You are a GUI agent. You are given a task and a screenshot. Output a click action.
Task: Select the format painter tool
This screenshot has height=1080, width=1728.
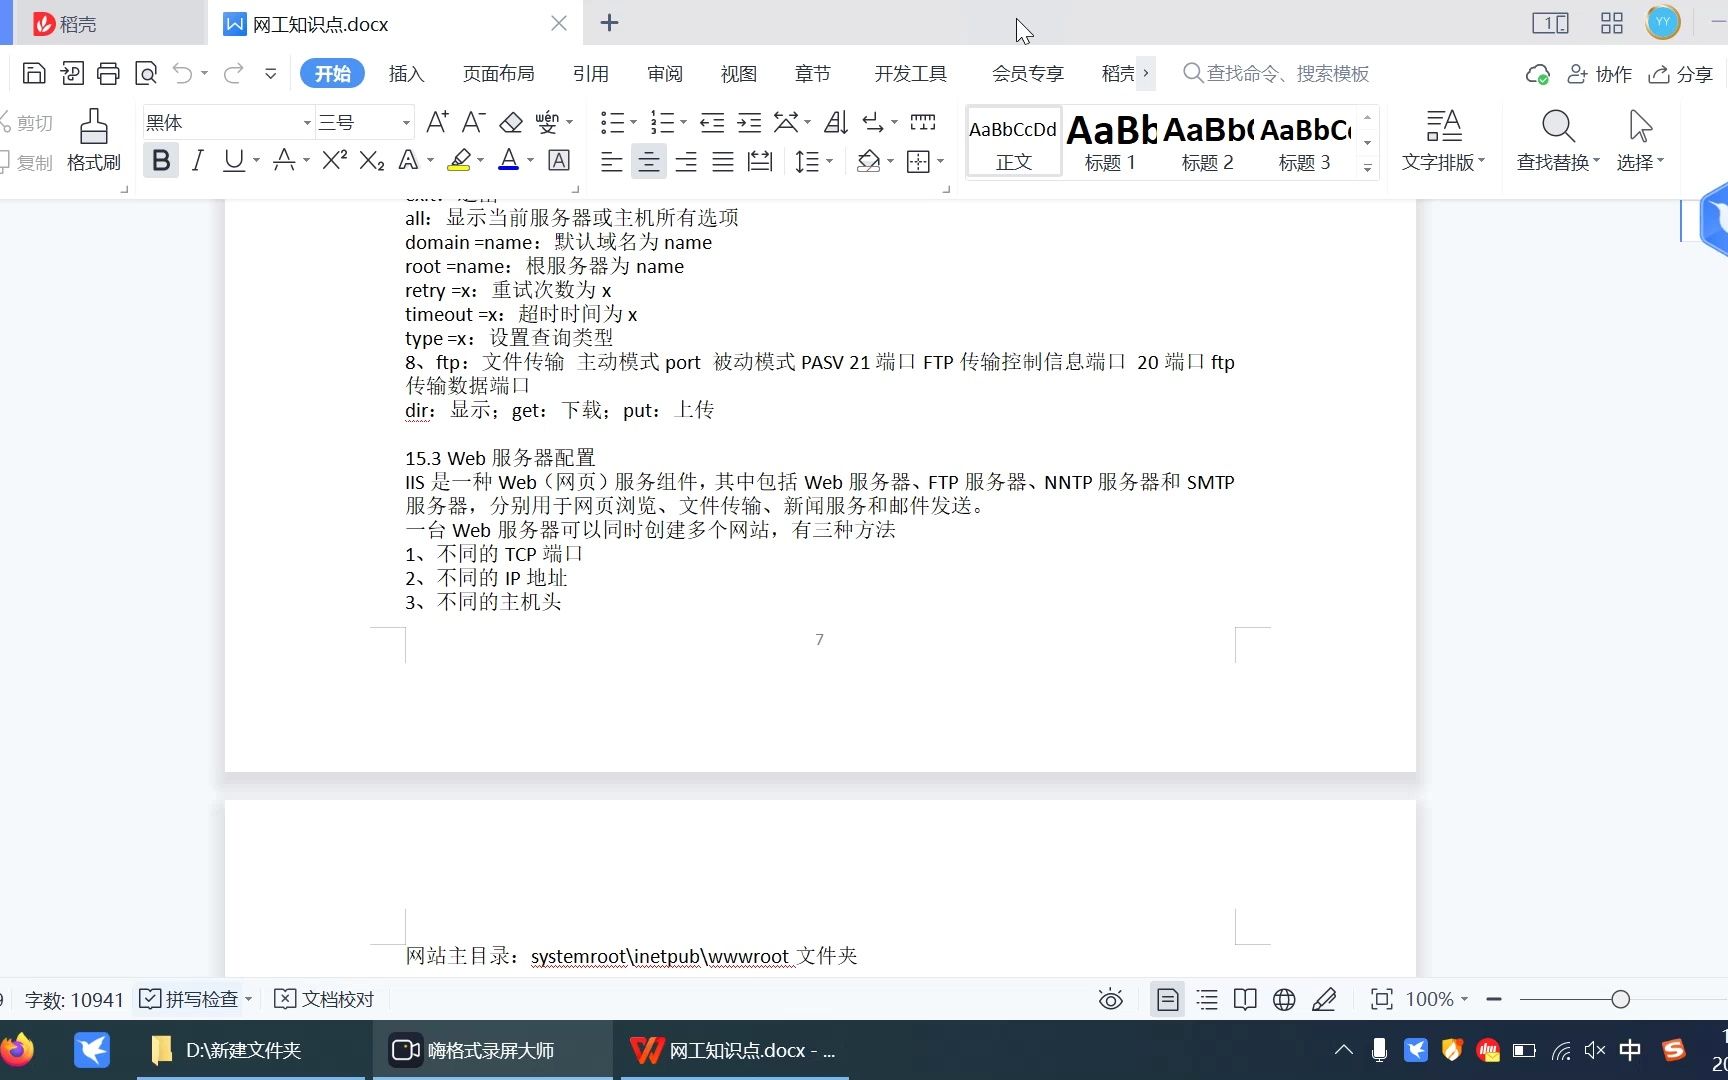[93, 140]
